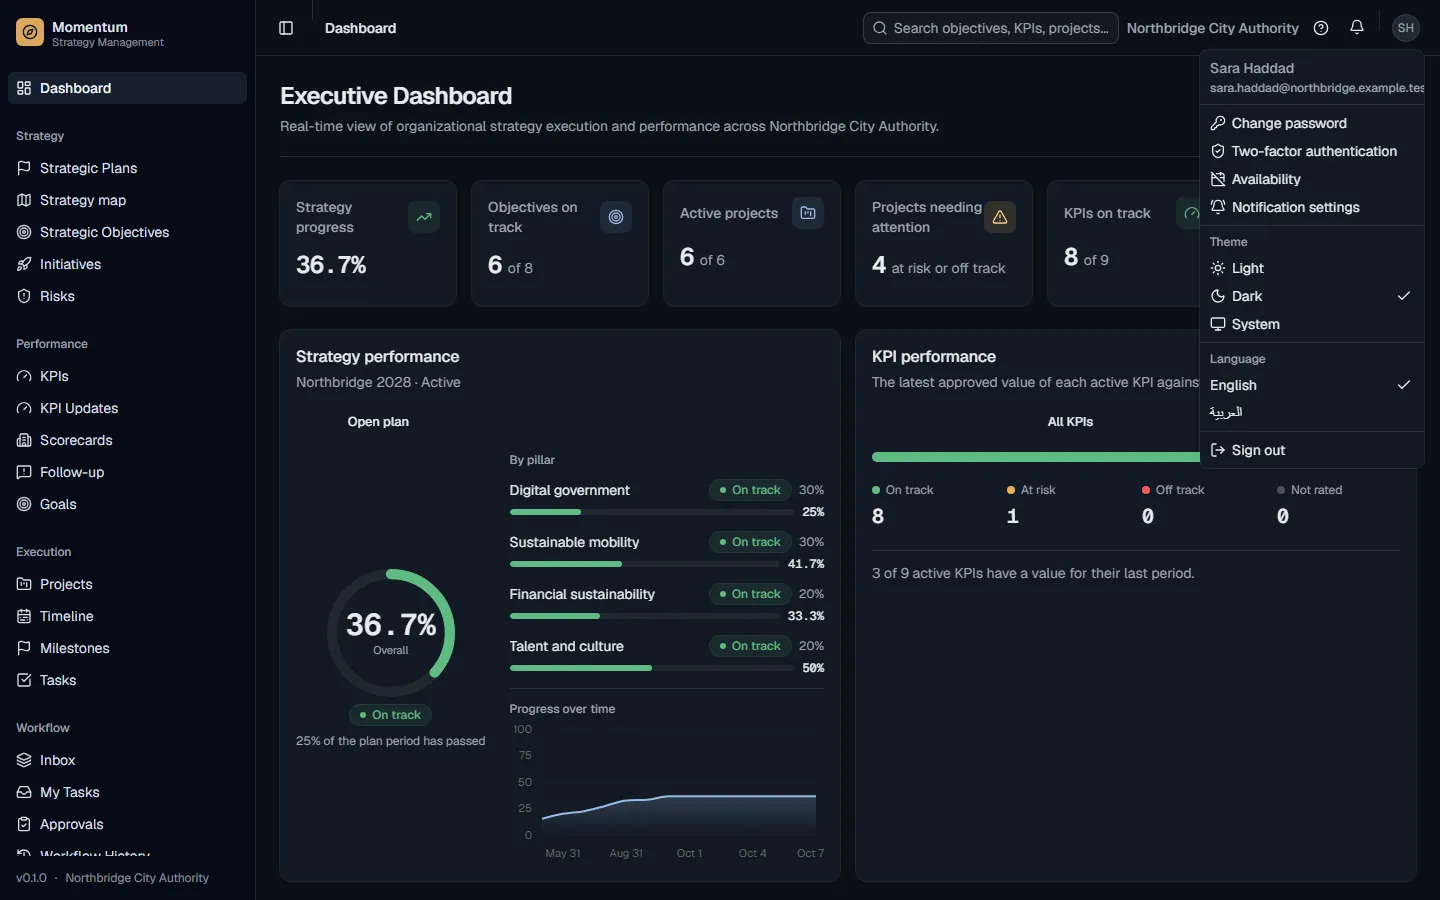The width and height of the screenshot is (1440, 900).
Task: Open the KPI Updates page
Action: pyautogui.click(x=127, y=408)
